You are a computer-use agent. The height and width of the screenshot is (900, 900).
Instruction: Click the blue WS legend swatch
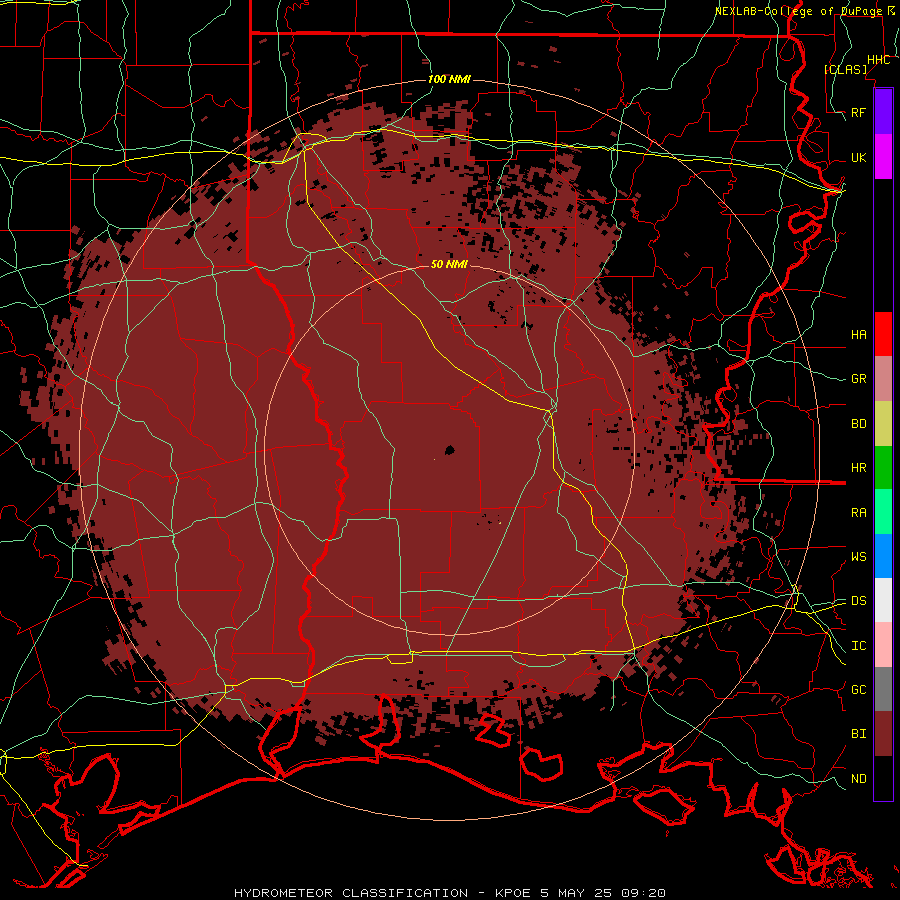tap(883, 556)
